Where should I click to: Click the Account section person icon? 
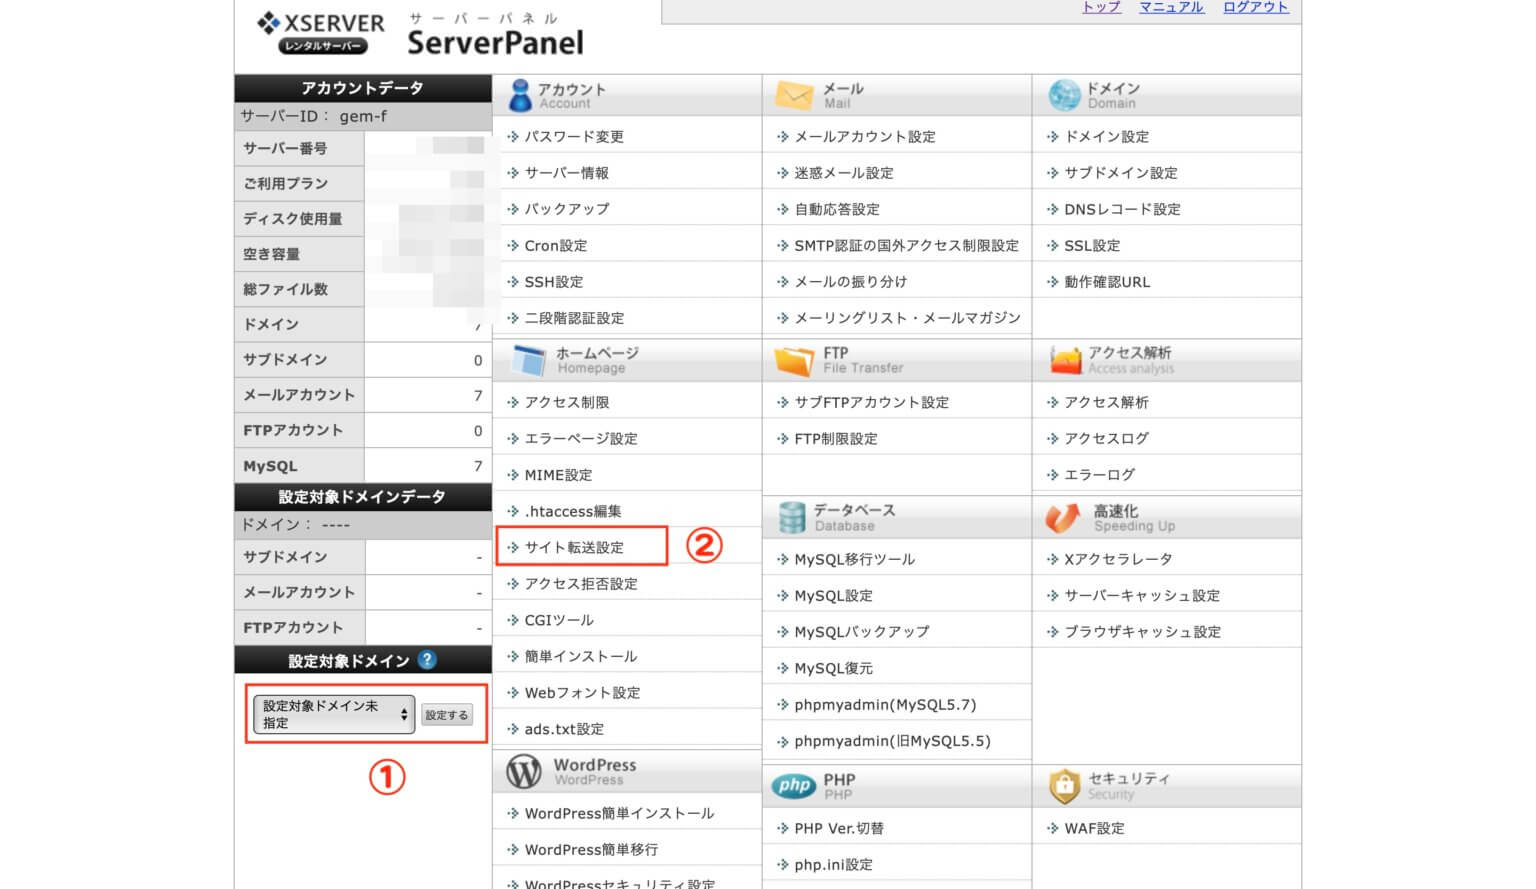tap(520, 96)
